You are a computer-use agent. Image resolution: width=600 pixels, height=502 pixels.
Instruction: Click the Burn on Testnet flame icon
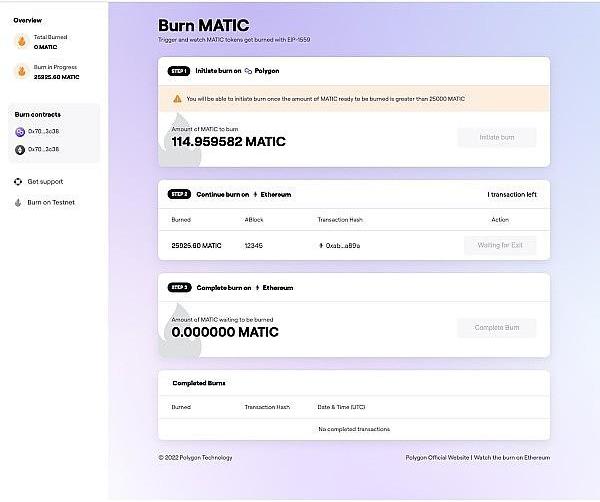pos(18,202)
